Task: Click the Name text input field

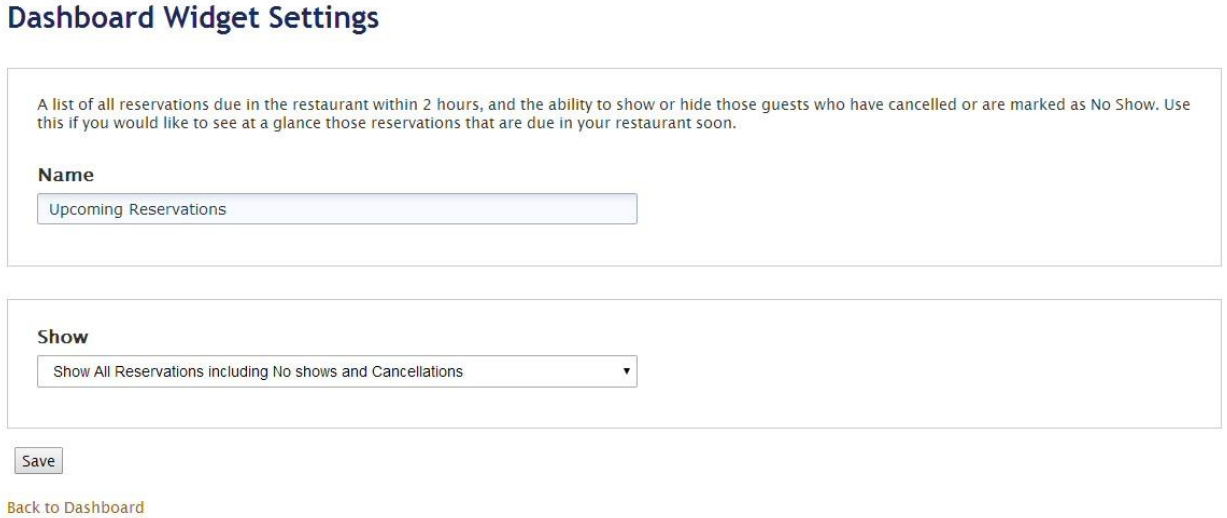Action: click(336, 210)
